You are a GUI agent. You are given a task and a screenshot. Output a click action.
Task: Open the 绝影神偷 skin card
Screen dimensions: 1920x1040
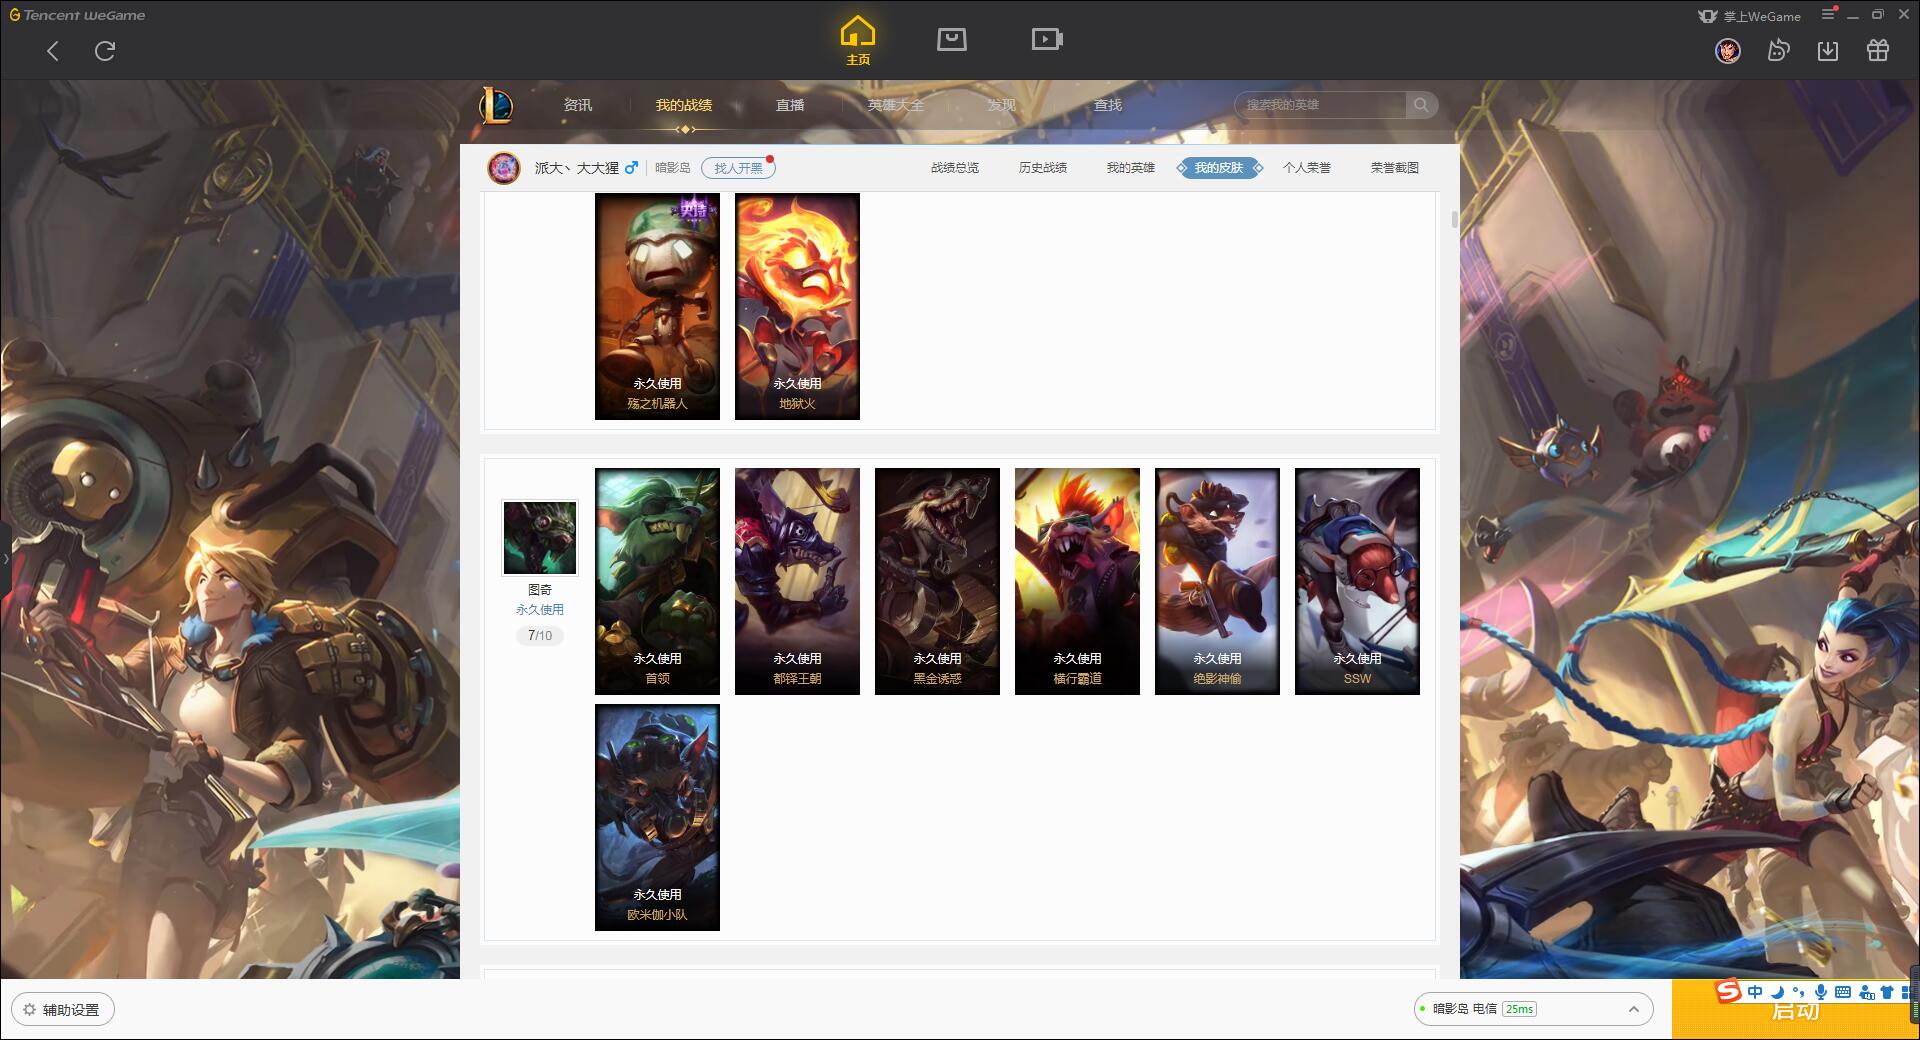pyautogui.click(x=1217, y=581)
